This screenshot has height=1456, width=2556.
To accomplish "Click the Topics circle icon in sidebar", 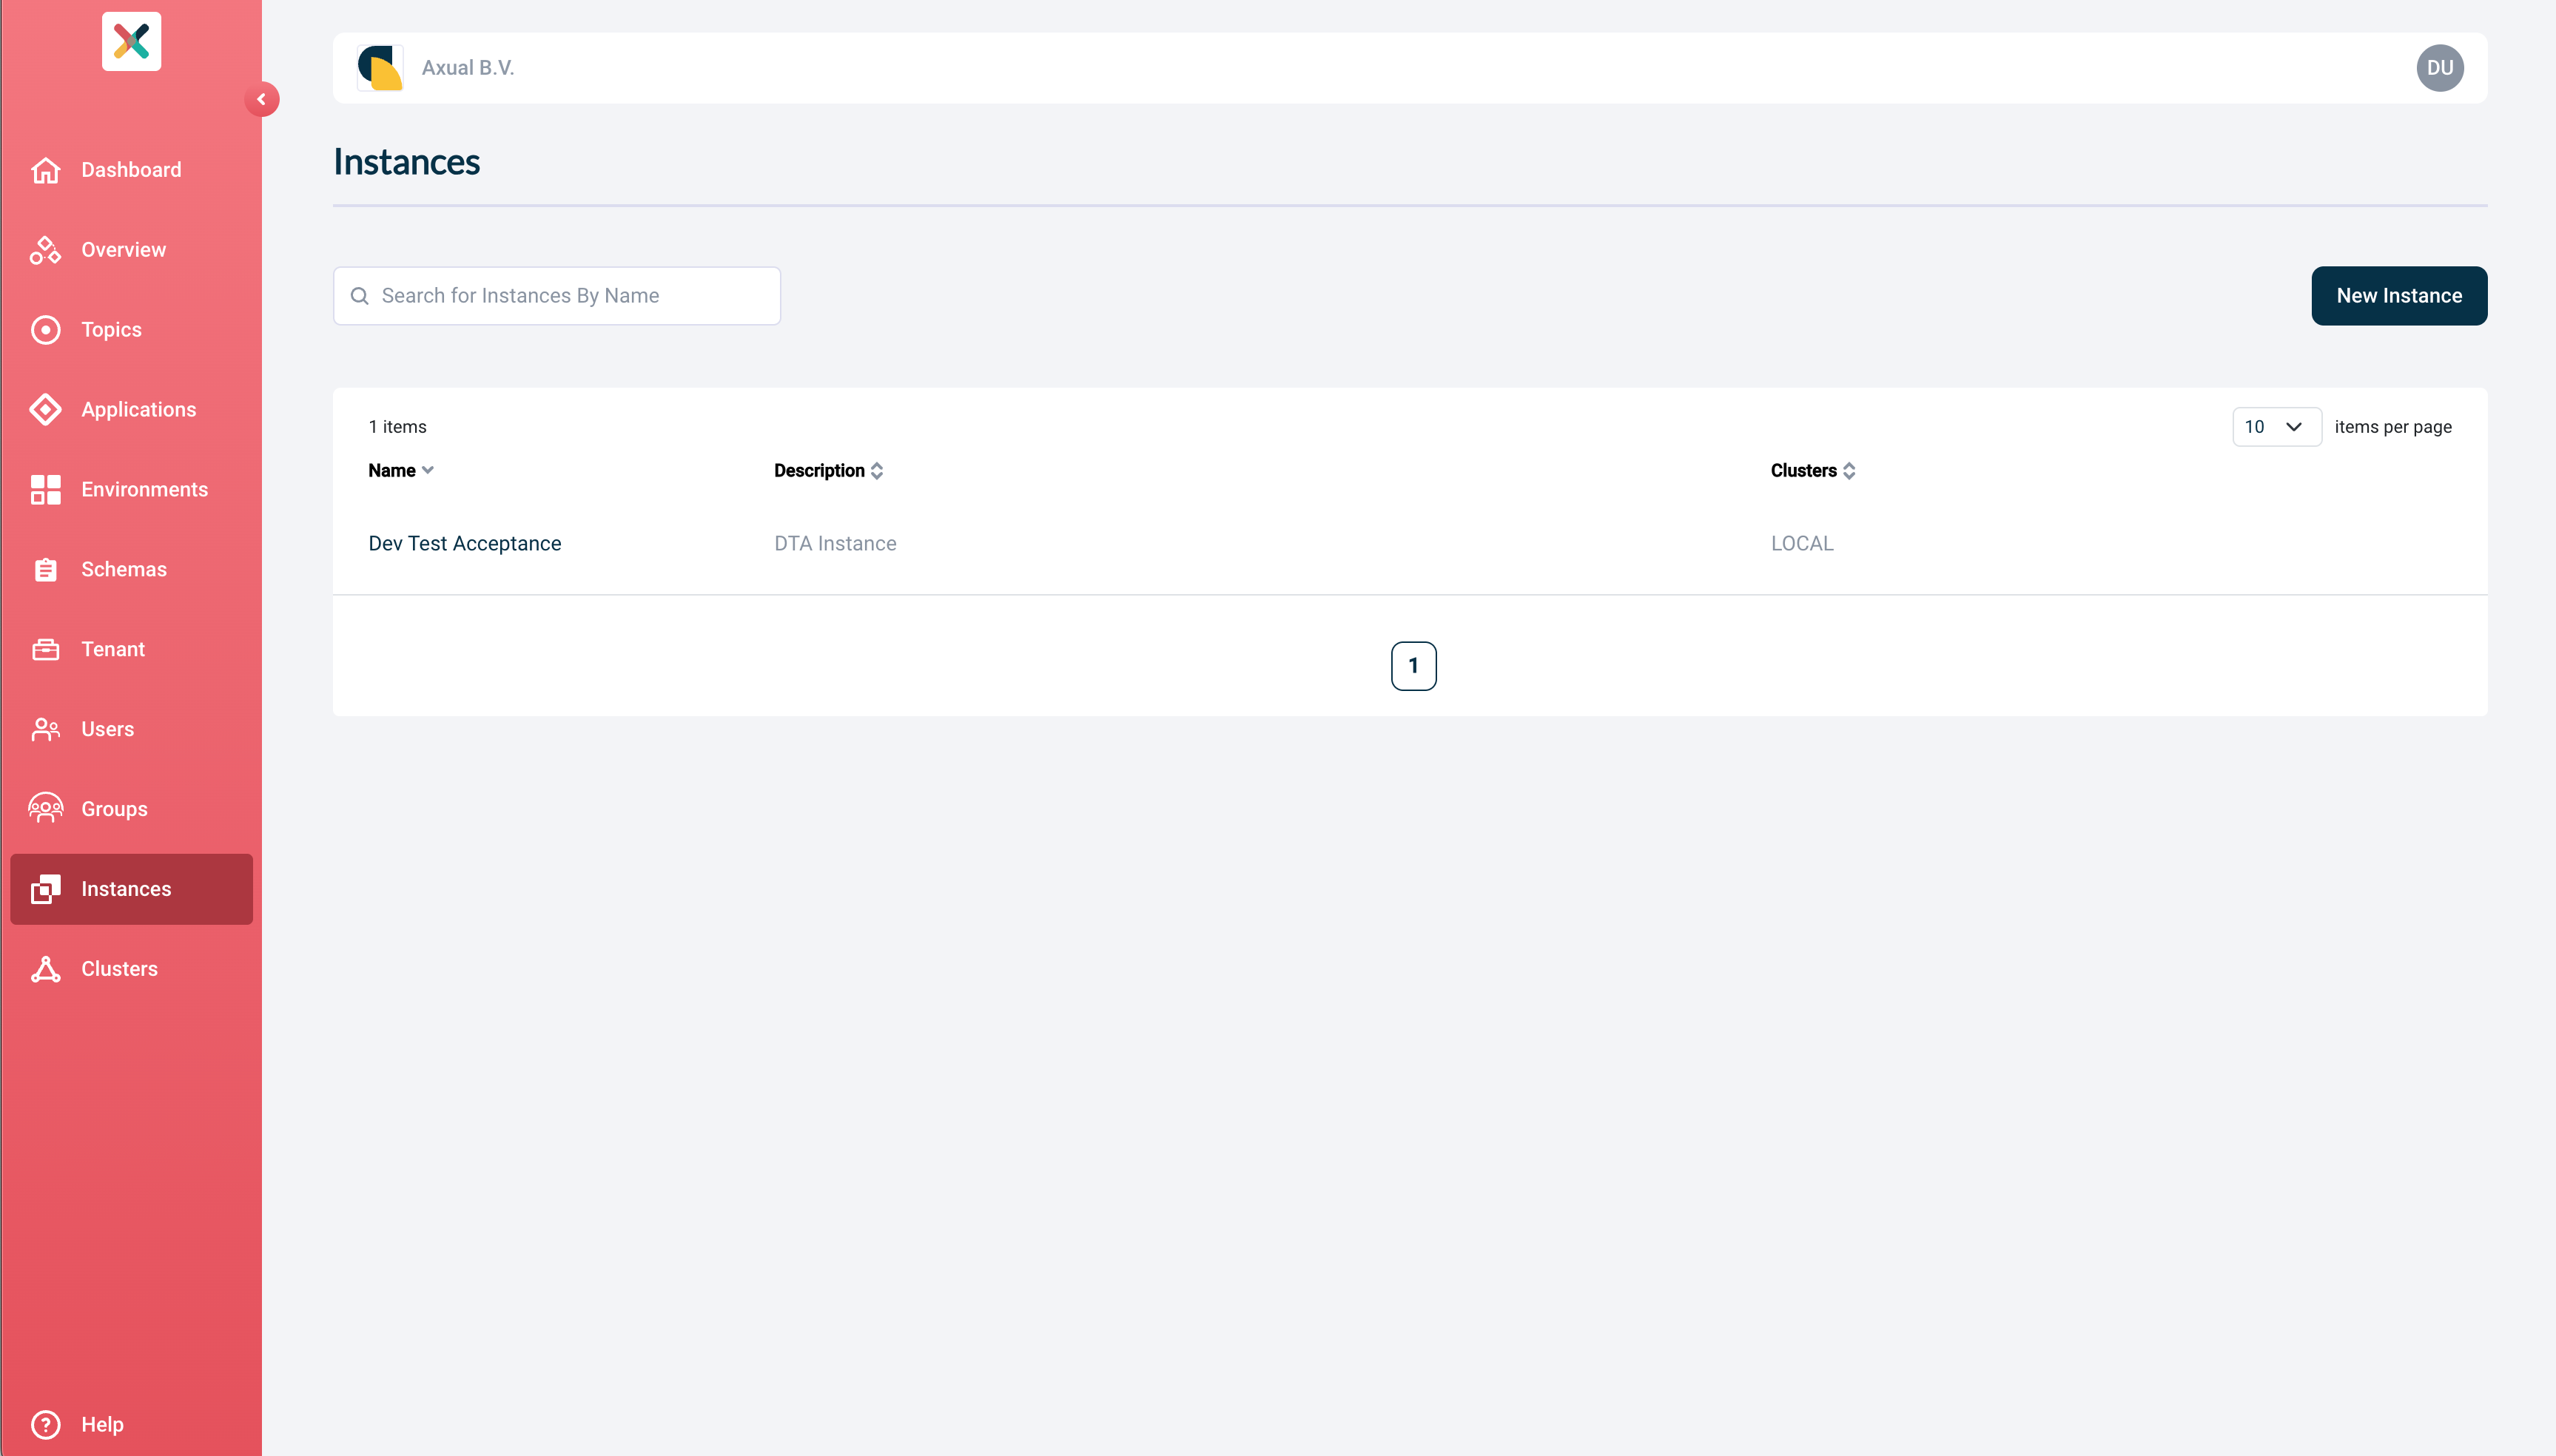I will click(x=45, y=330).
